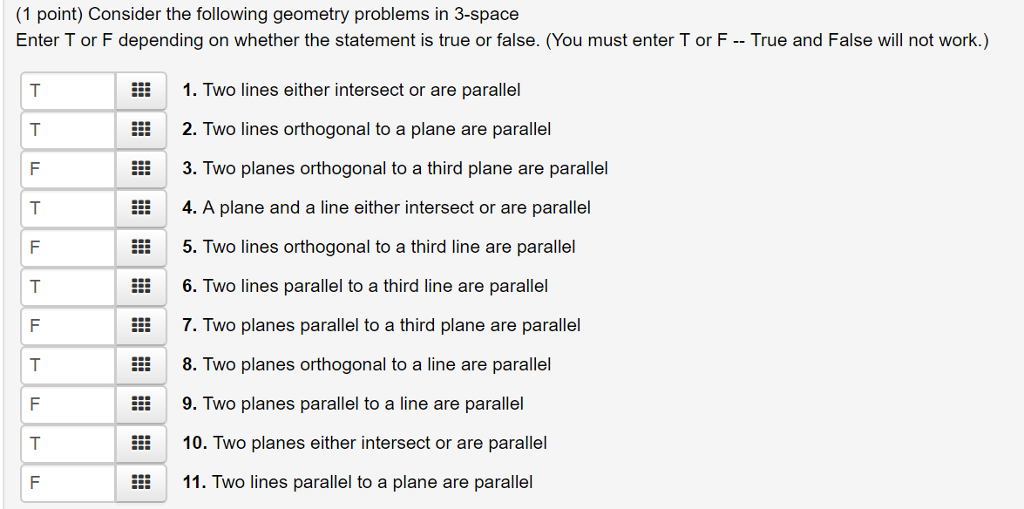This screenshot has width=1024, height=509.
Task: Open the grid icon beside statement 10
Action: 141,443
